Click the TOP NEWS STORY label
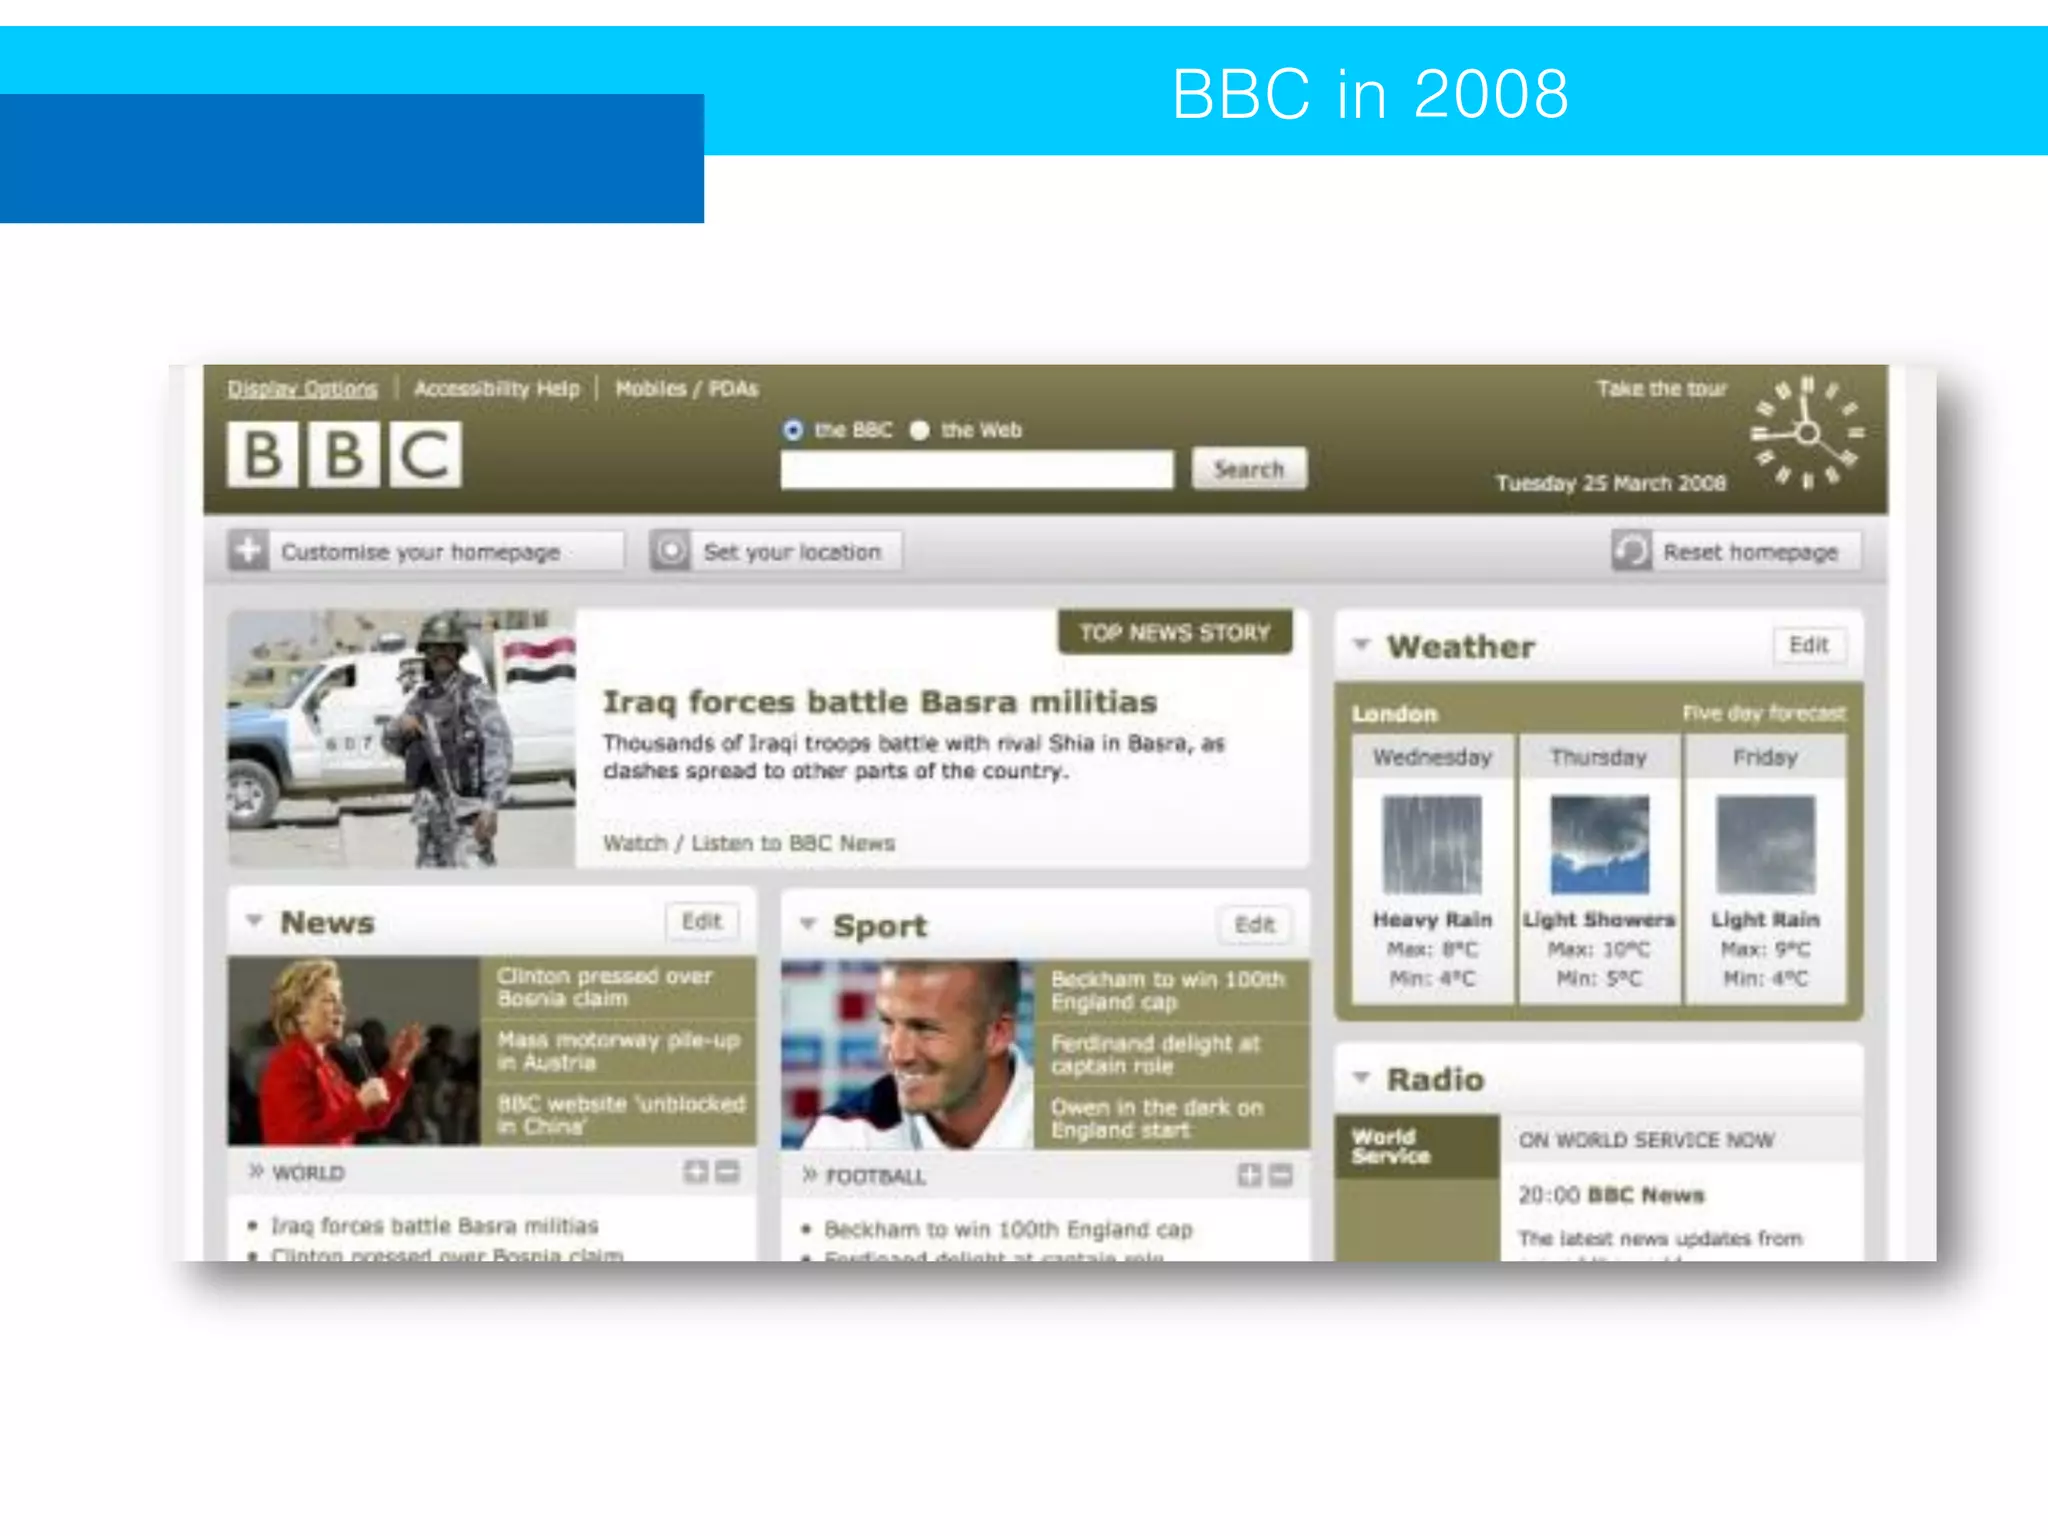Image resolution: width=2048 pixels, height=1536 pixels. coord(1175,632)
